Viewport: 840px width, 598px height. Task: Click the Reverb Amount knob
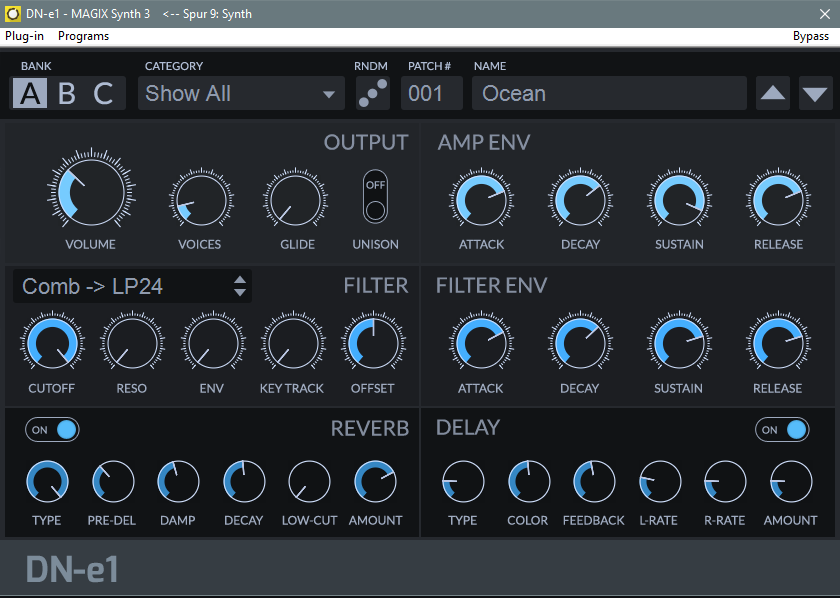(x=376, y=482)
